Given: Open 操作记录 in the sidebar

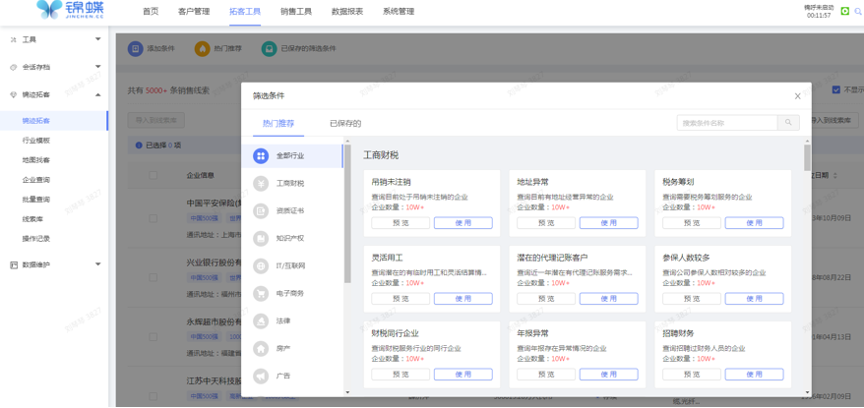Looking at the screenshot, I should pos(36,239).
